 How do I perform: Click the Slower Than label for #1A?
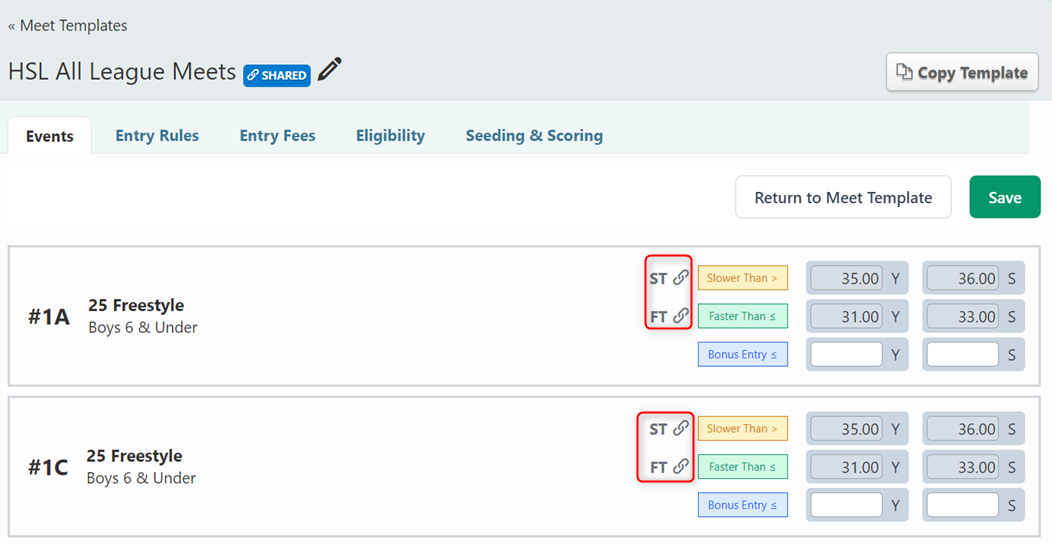coord(742,278)
